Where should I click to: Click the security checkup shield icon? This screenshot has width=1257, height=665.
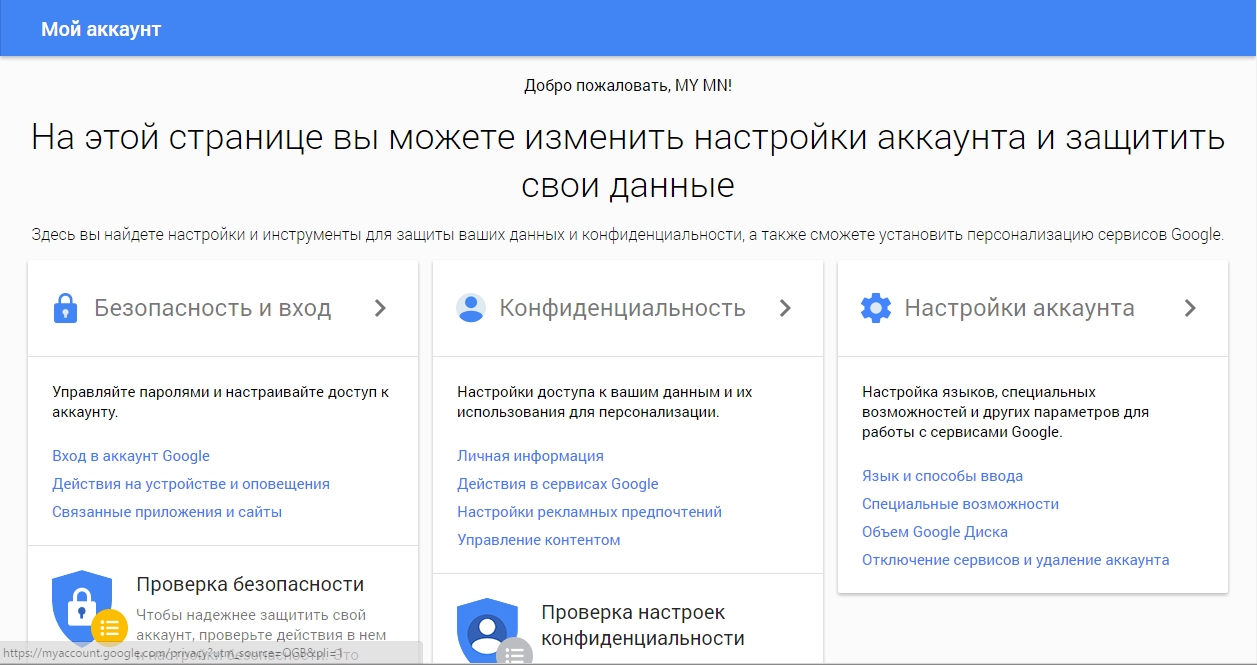(x=84, y=606)
